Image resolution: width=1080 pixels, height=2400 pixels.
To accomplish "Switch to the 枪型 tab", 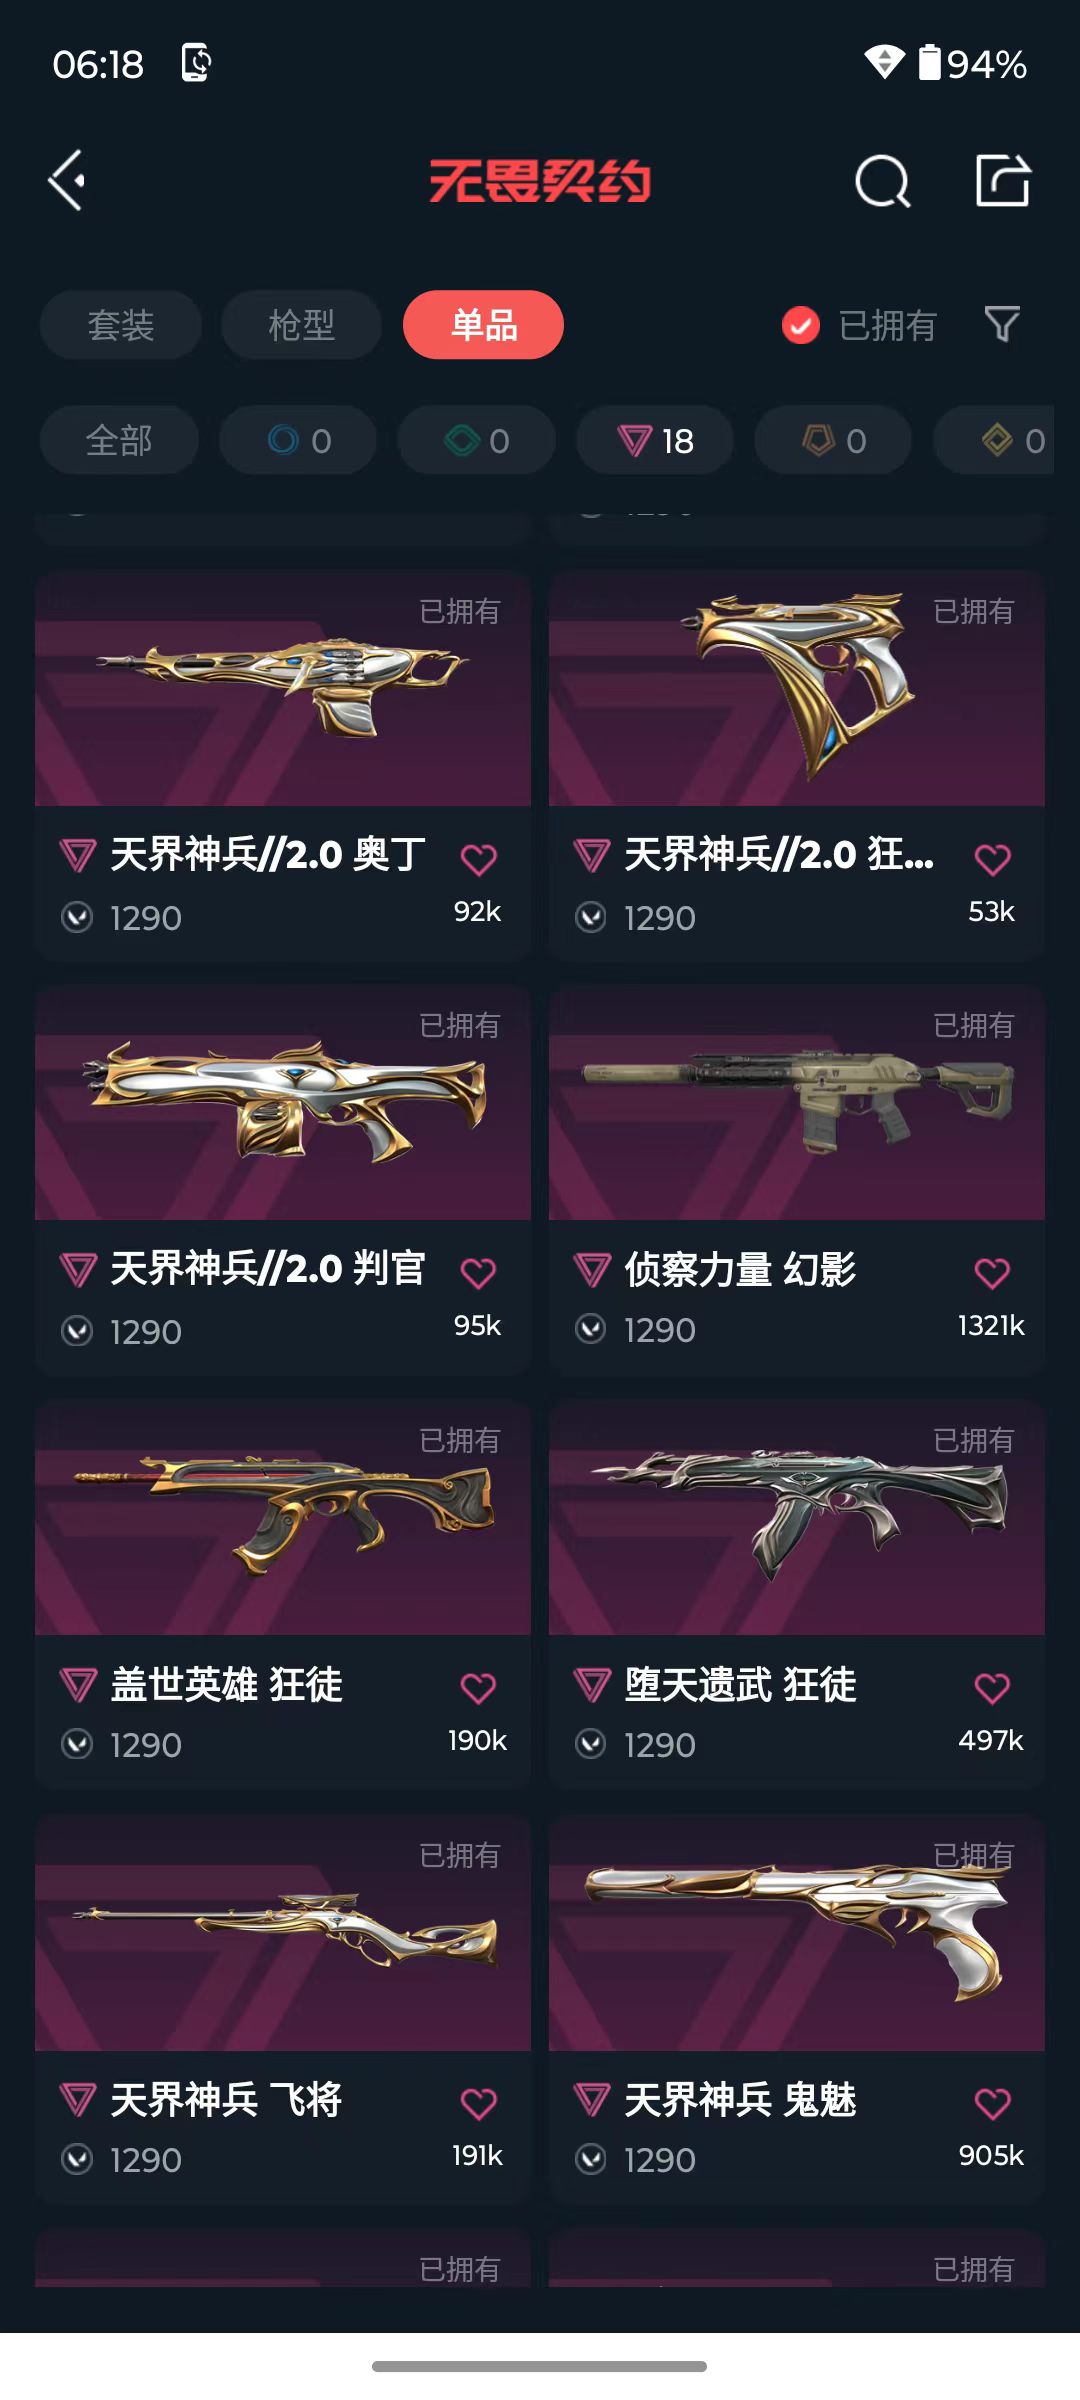I will 301,325.
